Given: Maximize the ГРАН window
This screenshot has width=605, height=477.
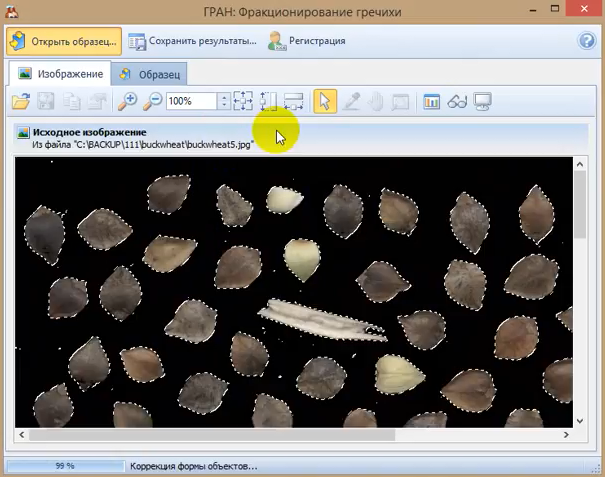Looking at the screenshot, I should 555,8.
